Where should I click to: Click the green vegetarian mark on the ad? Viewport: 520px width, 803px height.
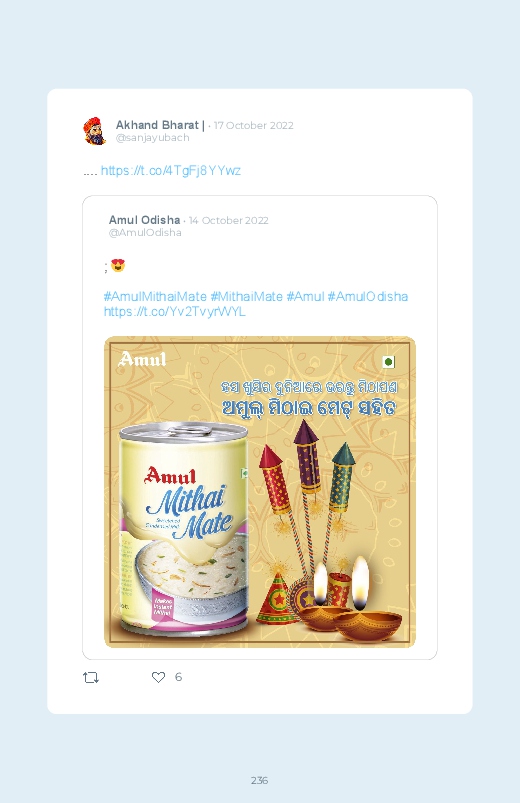[x=388, y=362]
